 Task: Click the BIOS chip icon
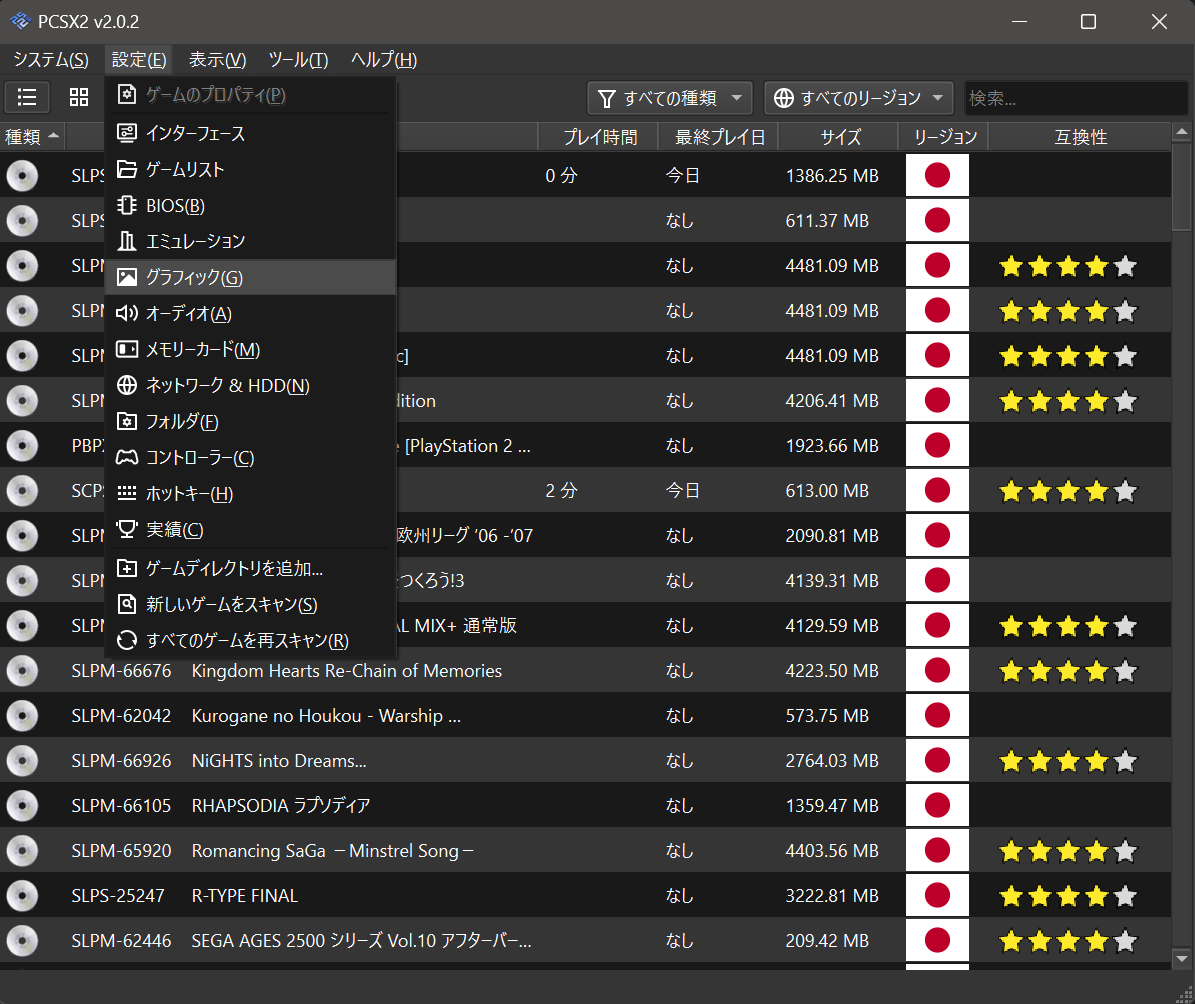click(127, 205)
